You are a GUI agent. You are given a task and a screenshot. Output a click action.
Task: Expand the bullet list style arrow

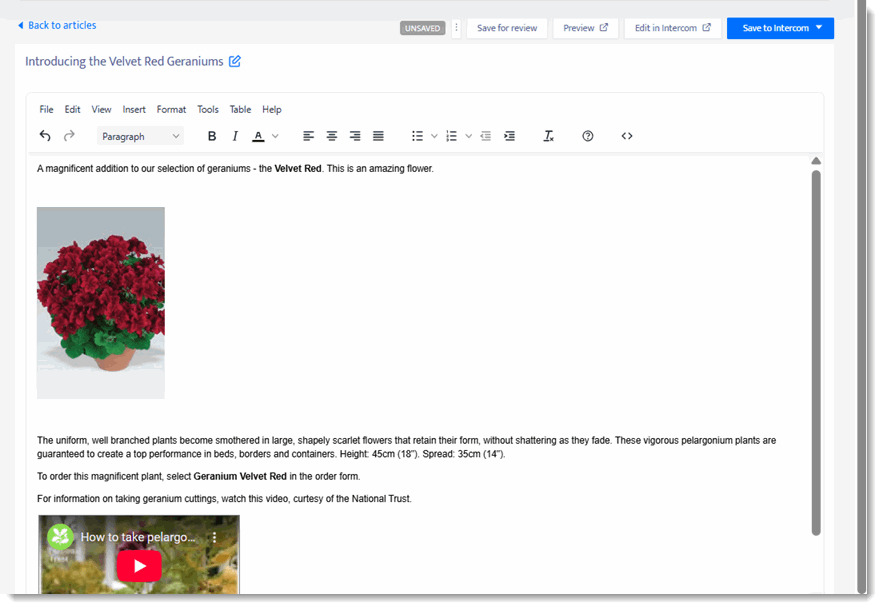pos(434,136)
